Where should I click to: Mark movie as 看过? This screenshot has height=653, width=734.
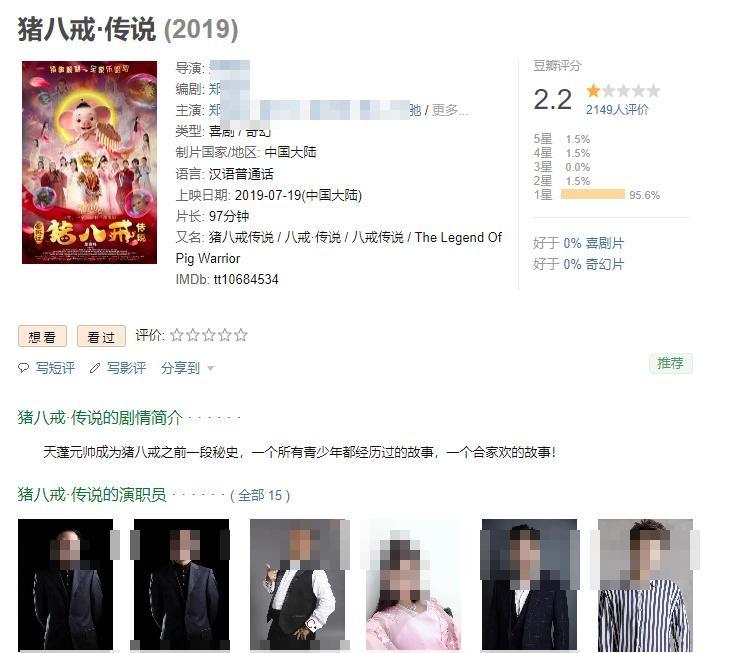click(101, 337)
